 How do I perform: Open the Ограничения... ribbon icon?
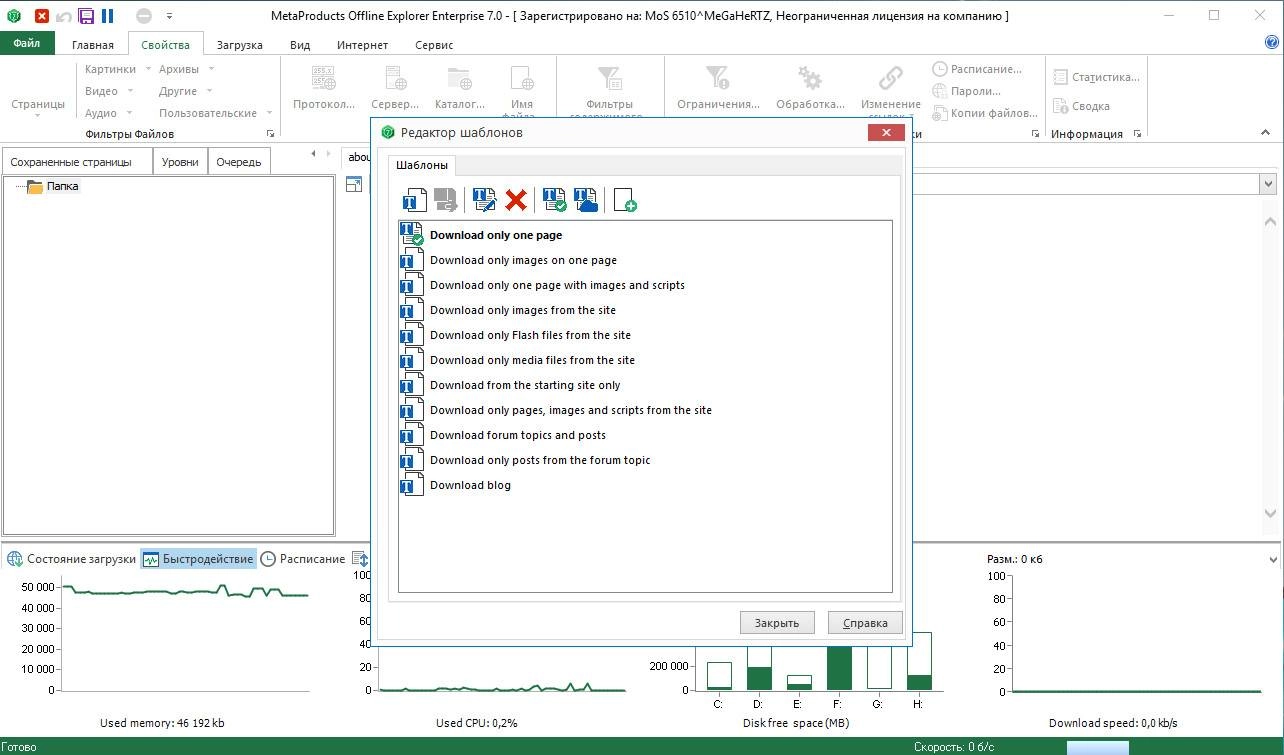click(x=718, y=88)
